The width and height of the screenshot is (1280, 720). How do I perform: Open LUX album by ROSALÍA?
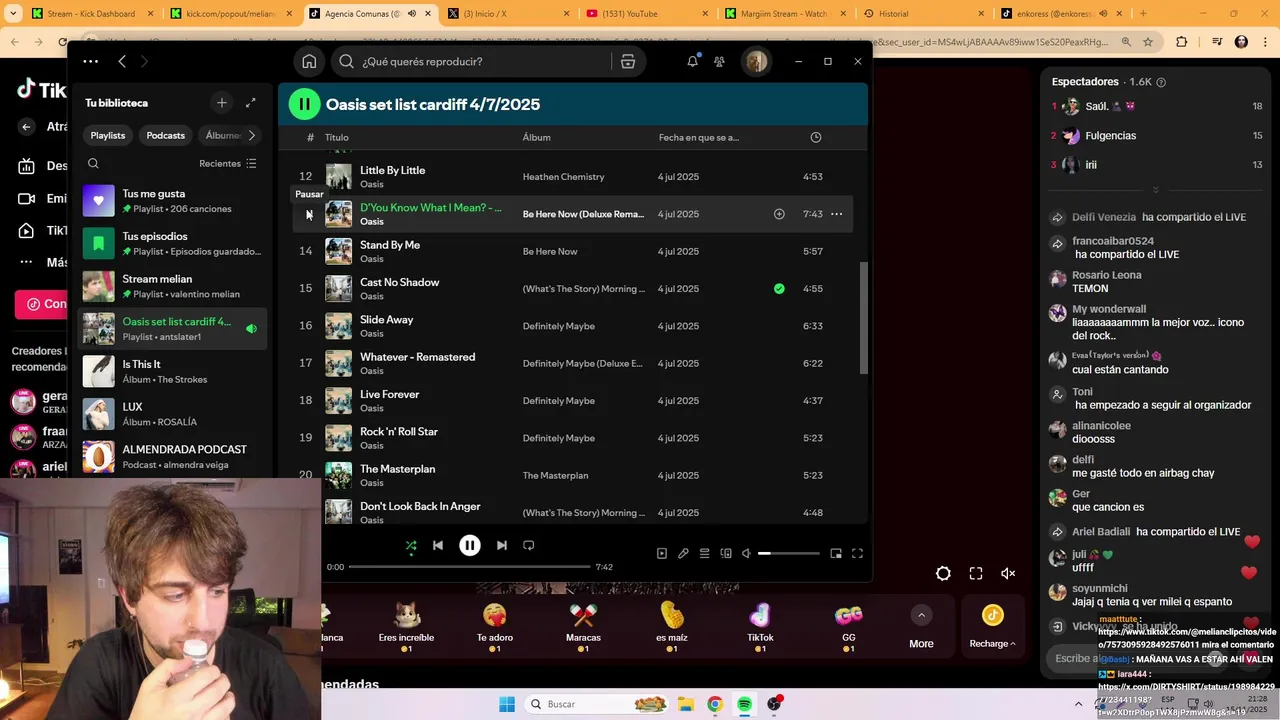(x=172, y=414)
